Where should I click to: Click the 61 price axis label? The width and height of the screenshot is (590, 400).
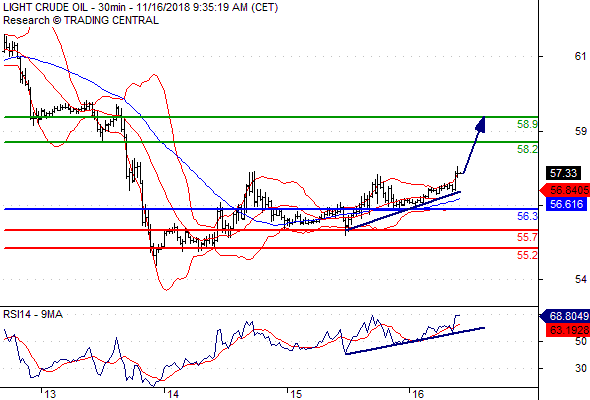580,56
